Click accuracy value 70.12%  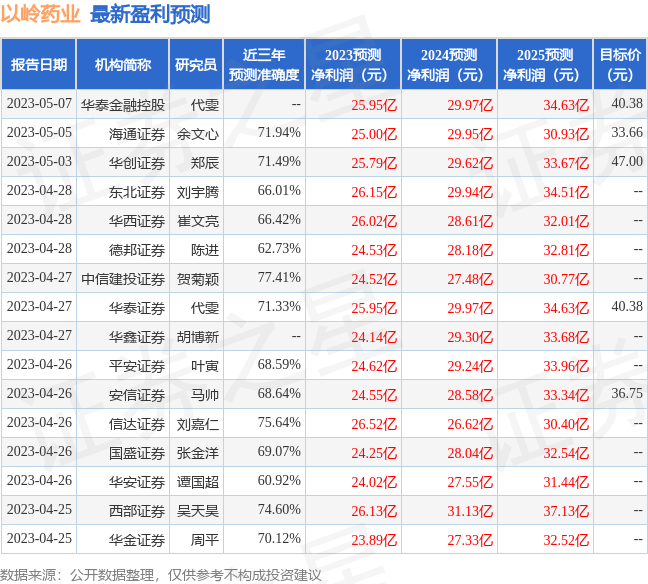coord(279,539)
